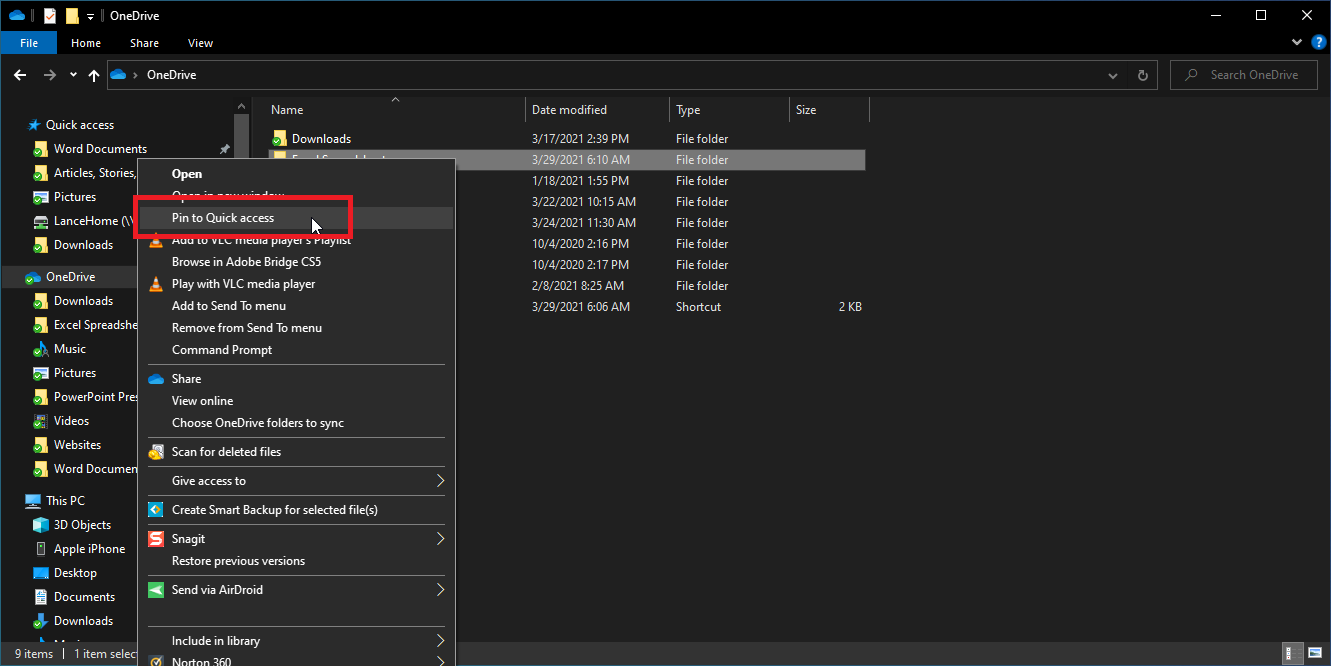Screen dimensions: 1331x666
Task: Go up one folder level arrow
Action: coord(94,75)
